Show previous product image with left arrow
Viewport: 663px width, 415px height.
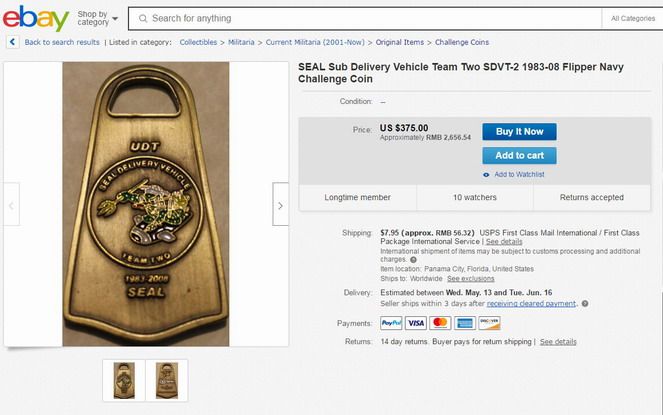click(11, 206)
